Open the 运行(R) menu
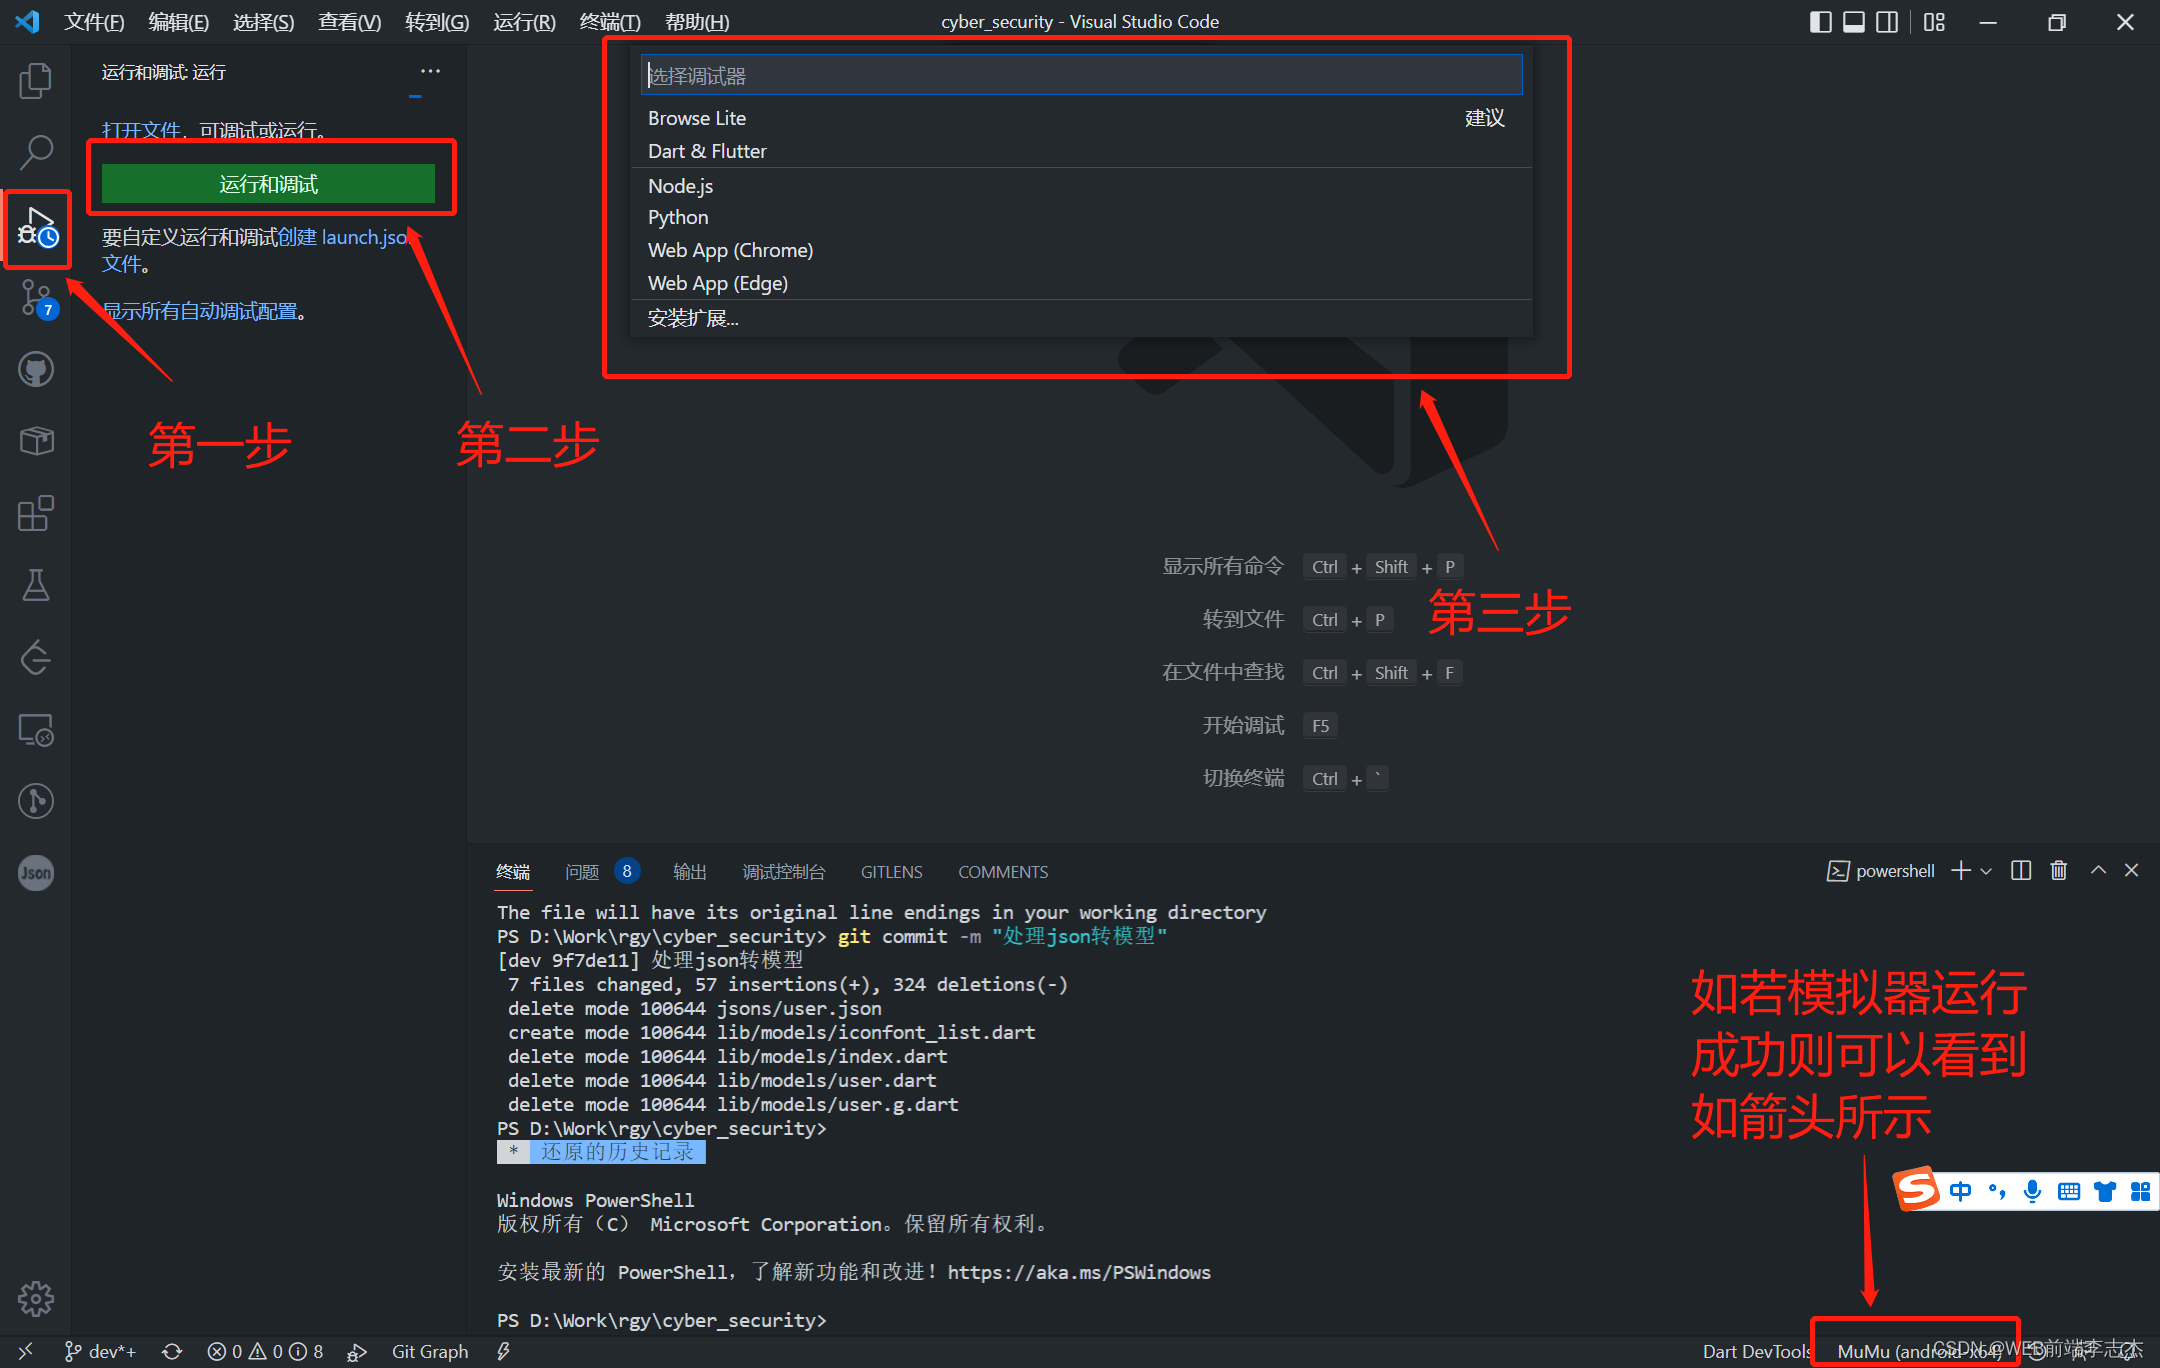The width and height of the screenshot is (2160, 1368). tap(524, 21)
